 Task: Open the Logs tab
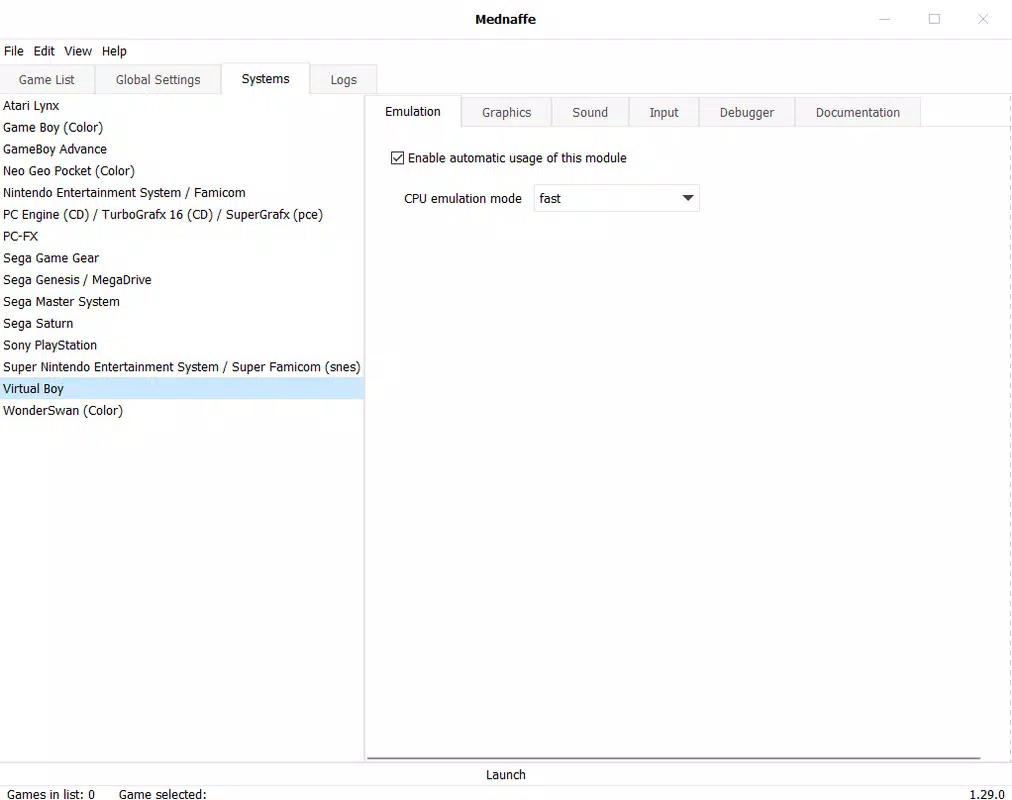pyautogui.click(x=343, y=79)
